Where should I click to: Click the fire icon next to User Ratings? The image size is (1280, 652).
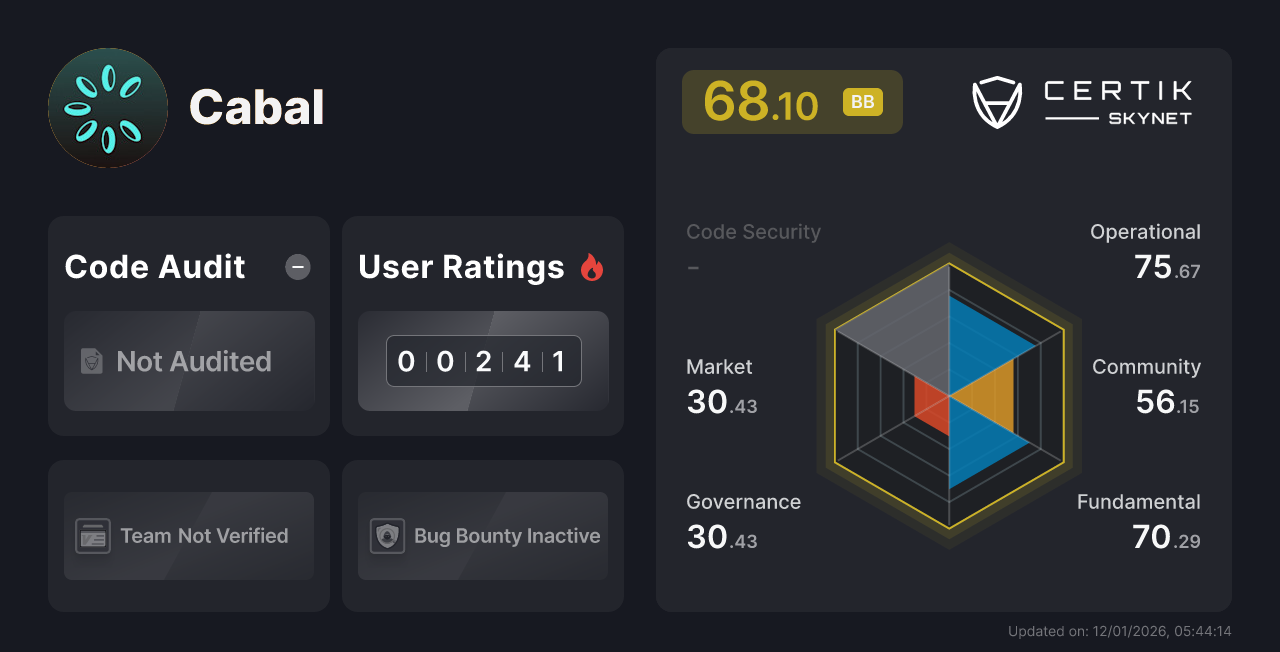(x=592, y=267)
